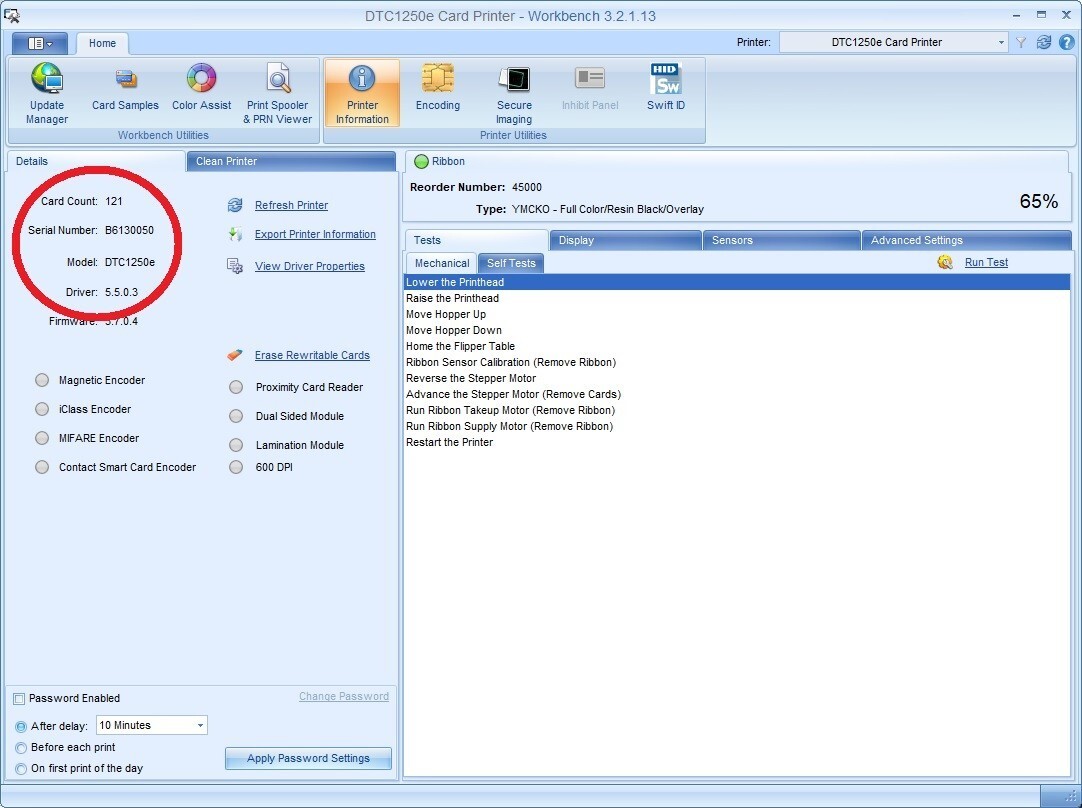Open Secure Imaging utility
This screenshot has width=1082, height=808.
tap(514, 93)
